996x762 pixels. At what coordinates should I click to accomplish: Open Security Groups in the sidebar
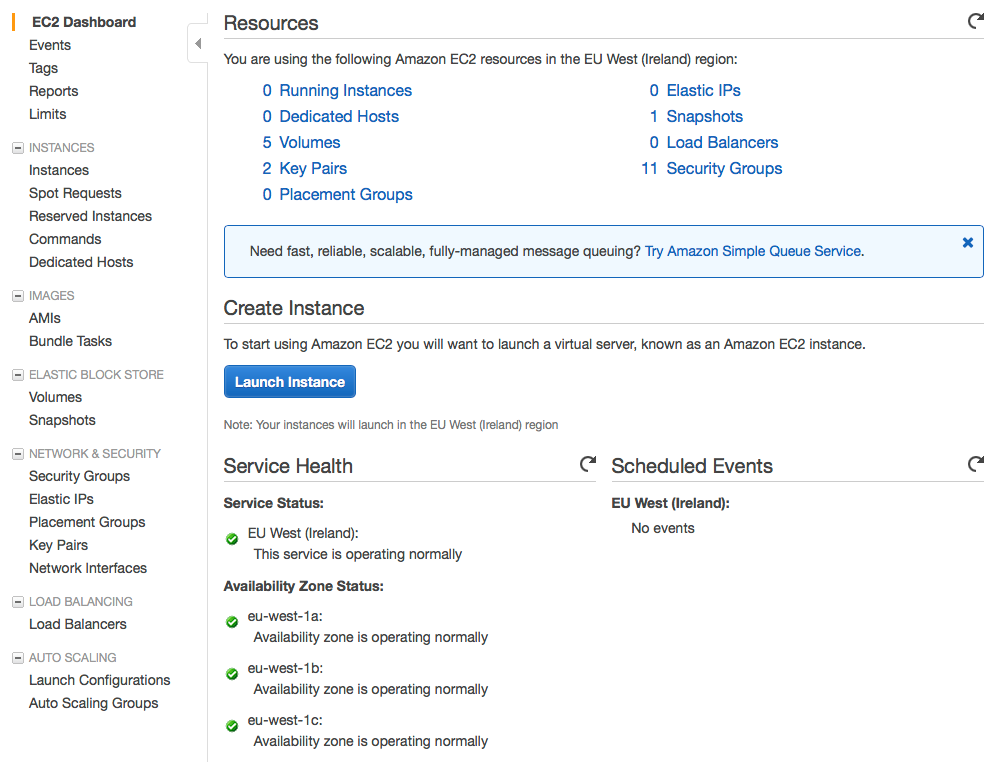click(79, 476)
